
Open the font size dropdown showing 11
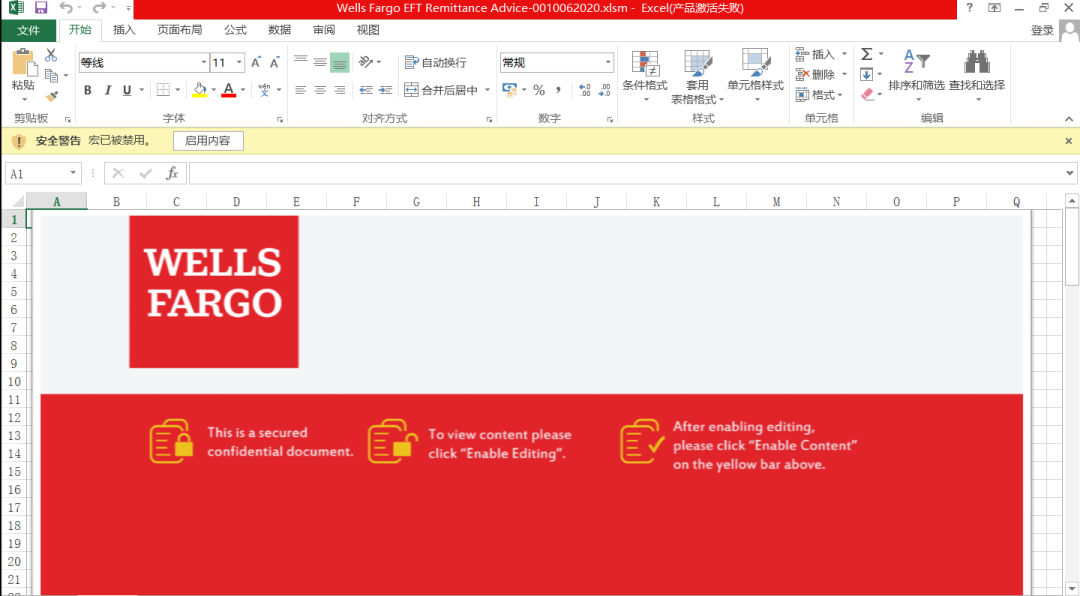pos(239,62)
